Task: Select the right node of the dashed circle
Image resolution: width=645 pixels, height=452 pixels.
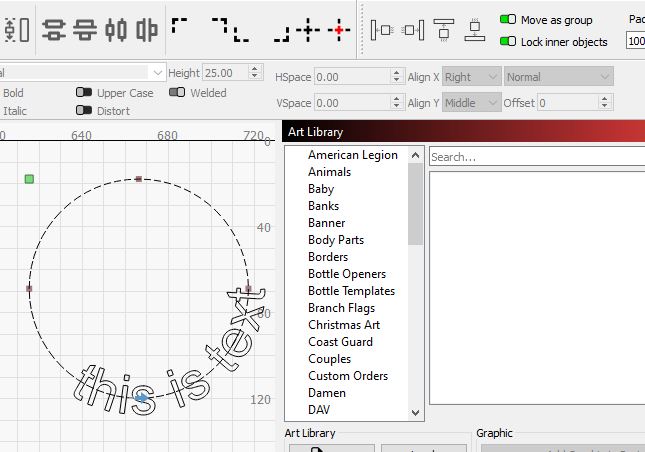Action: pyautogui.click(x=248, y=289)
